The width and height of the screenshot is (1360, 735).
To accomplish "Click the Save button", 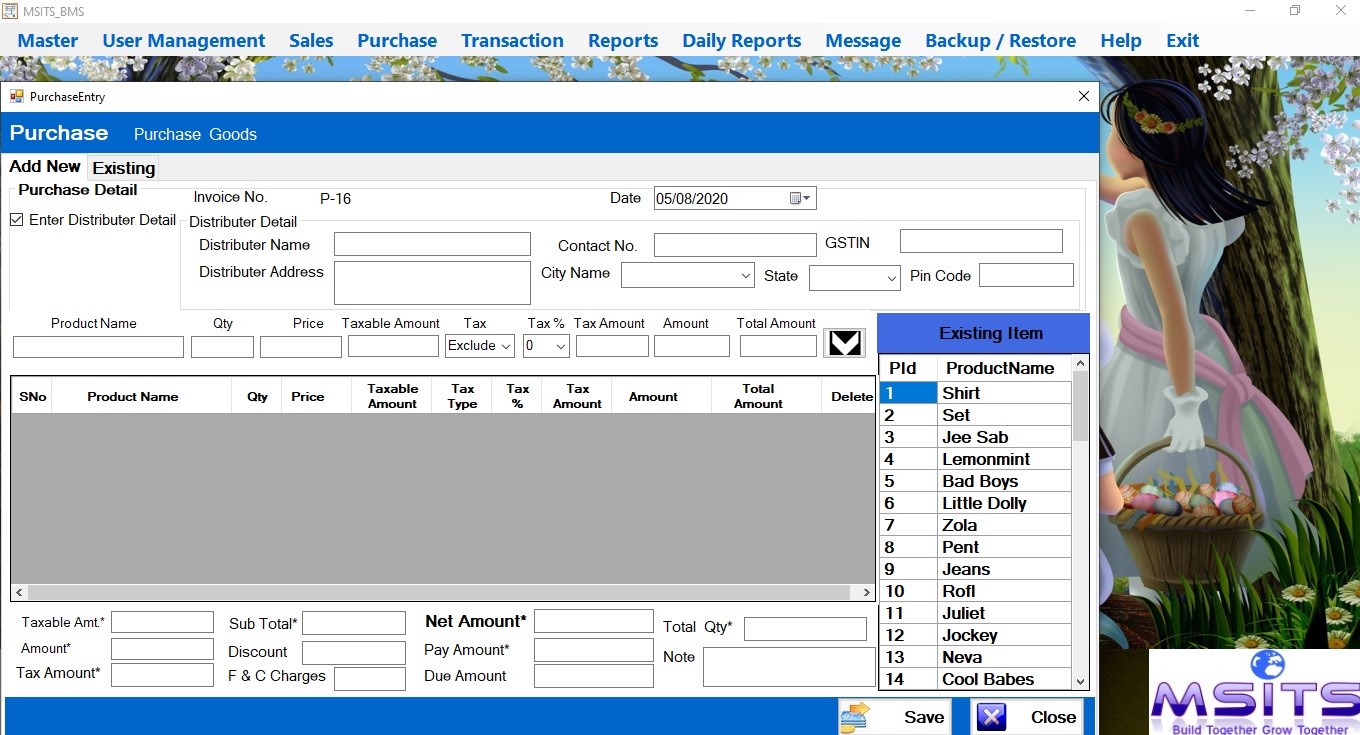I will coord(920,716).
